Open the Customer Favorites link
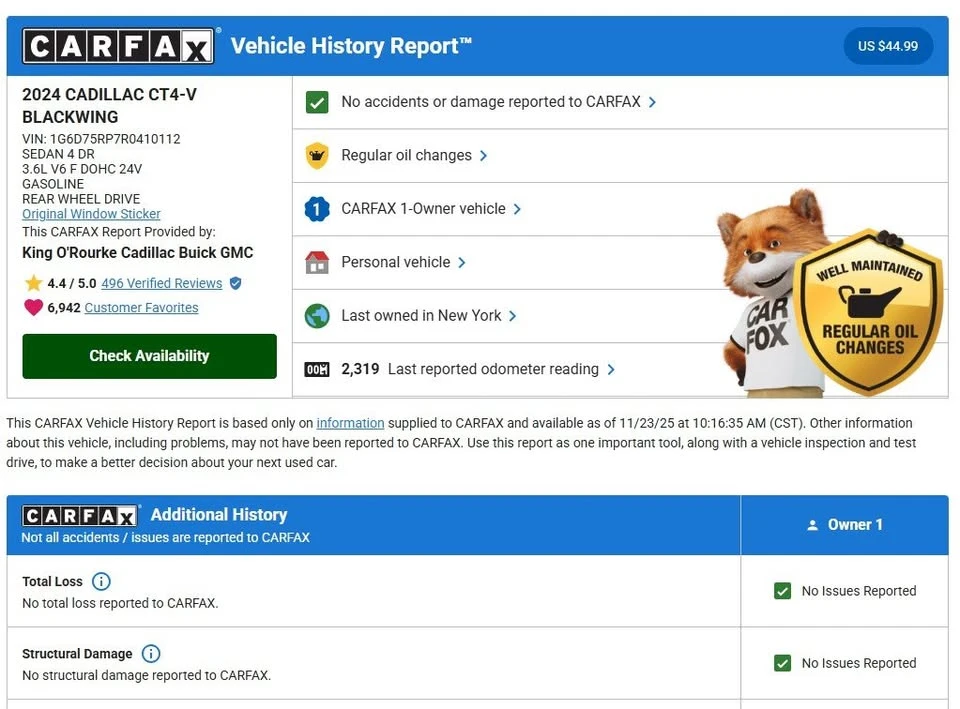The image size is (960, 709). click(141, 307)
